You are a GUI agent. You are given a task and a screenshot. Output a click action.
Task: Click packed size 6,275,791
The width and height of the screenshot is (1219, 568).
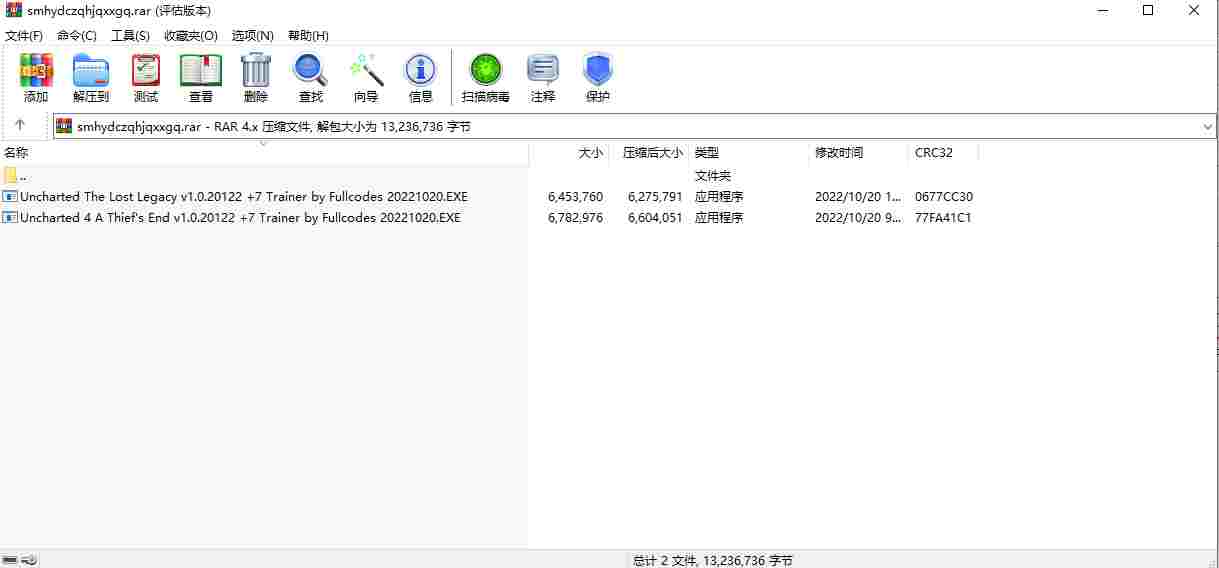point(655,197)
